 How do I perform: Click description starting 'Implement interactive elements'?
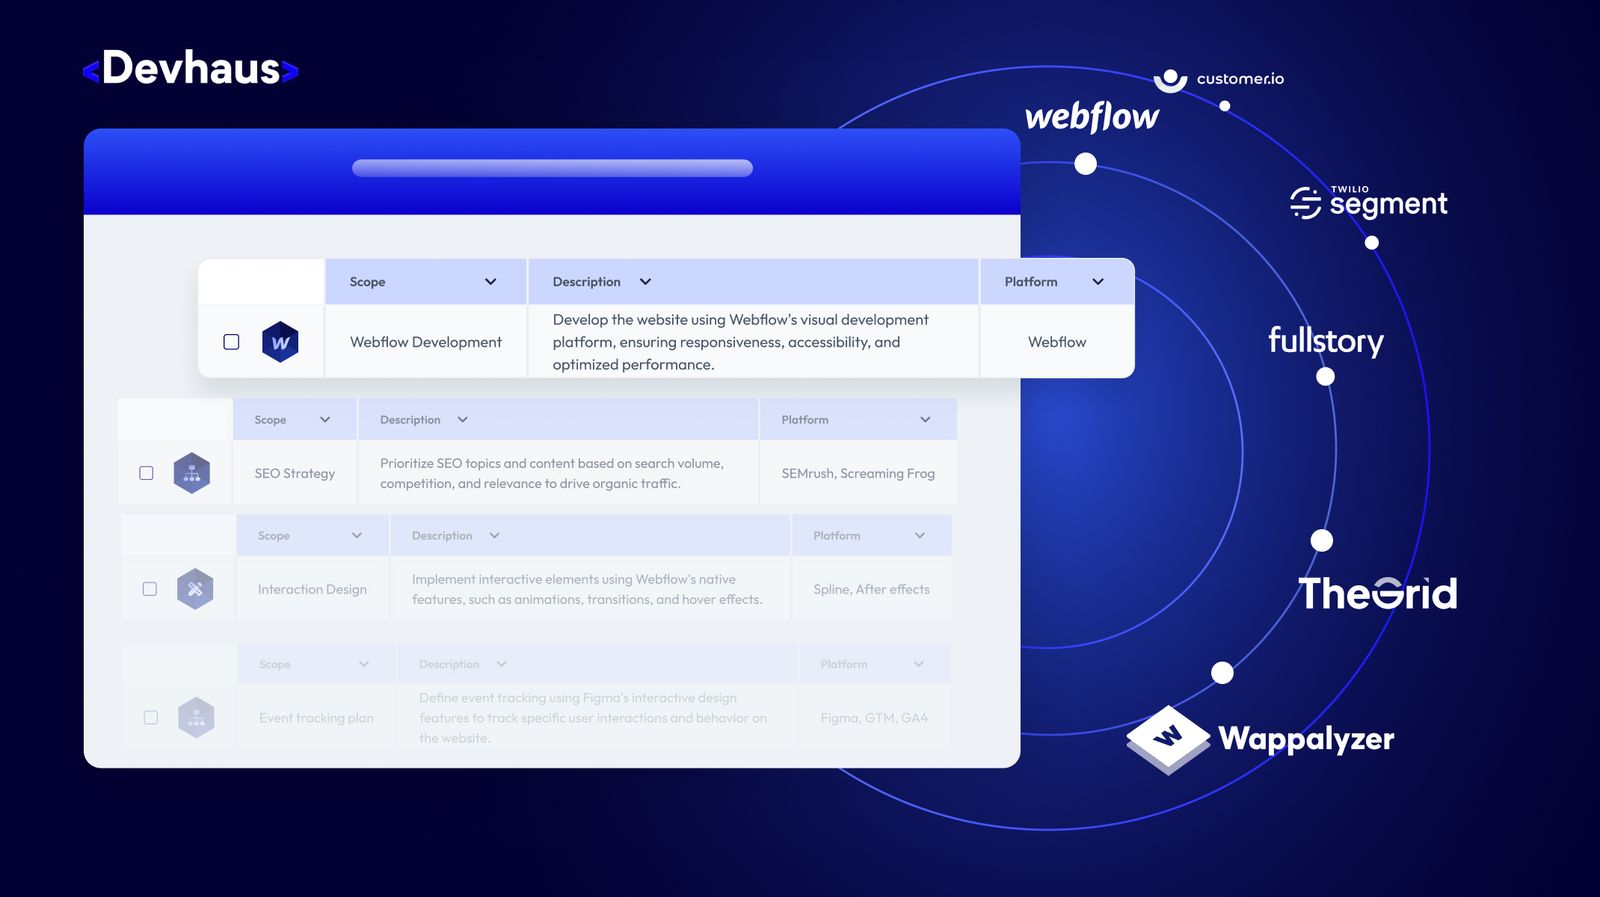tap(587, 589)
